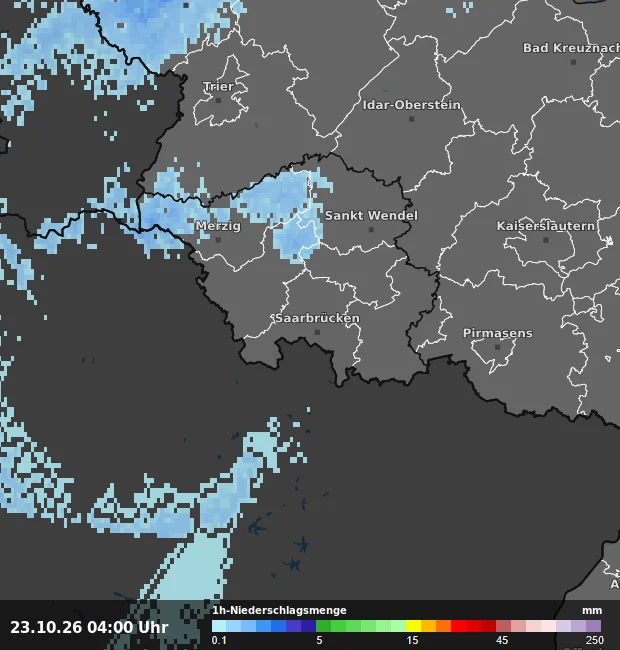Select the Bad Kreuznach map label

tap(571, 48)
